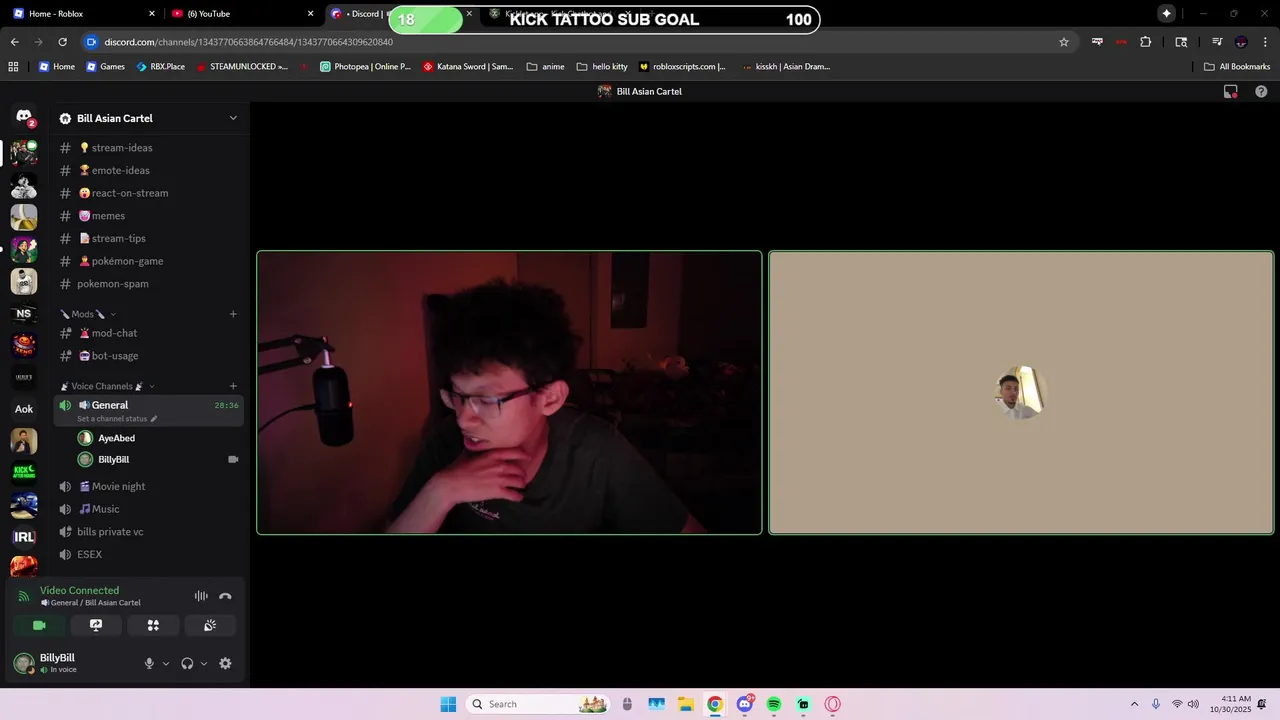Open the emote-ideas channel

(x=149, y=170)
